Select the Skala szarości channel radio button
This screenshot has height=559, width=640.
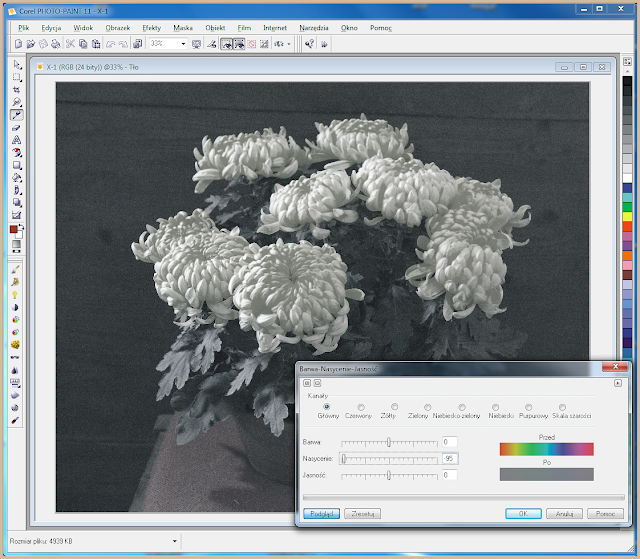(562, 407)
